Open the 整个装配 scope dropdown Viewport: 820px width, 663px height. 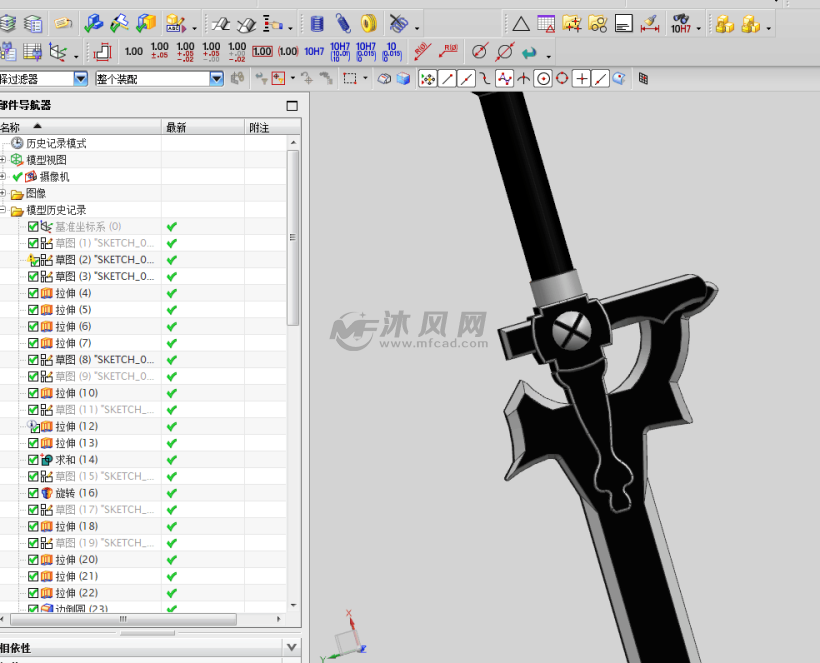pos(217,79)
